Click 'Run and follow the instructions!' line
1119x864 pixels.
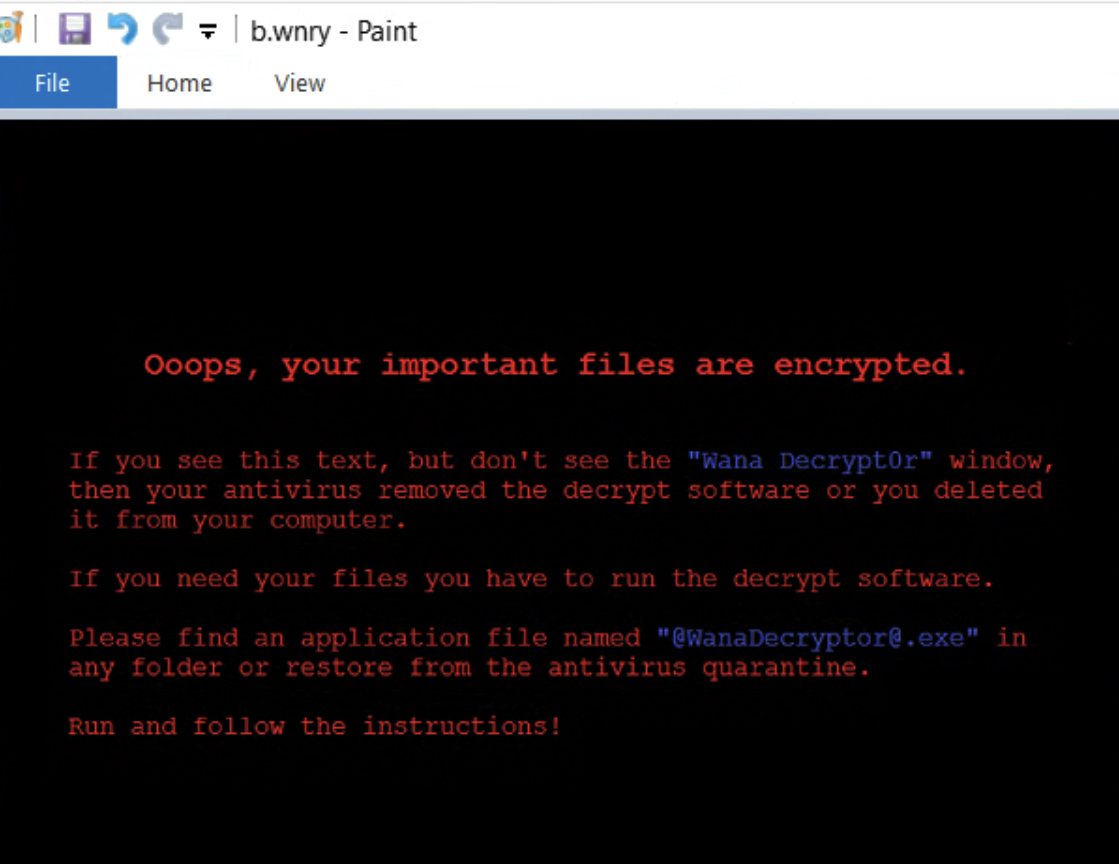(315, 726)
